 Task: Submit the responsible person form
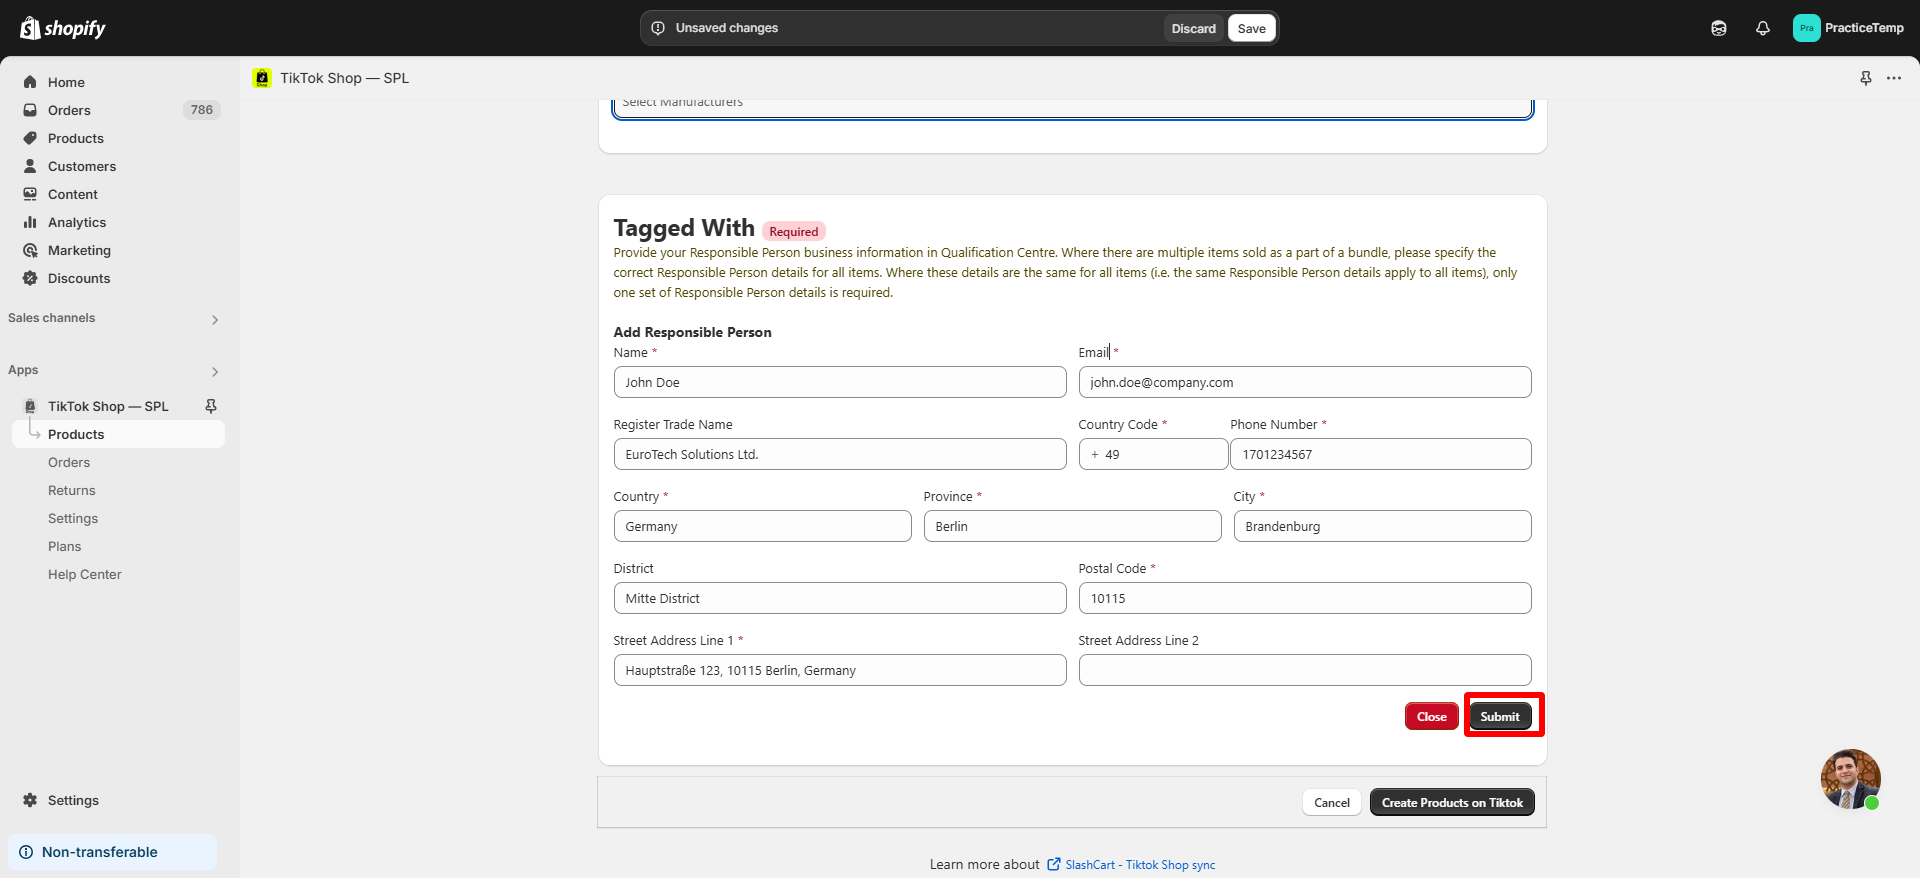[1499, 716]
